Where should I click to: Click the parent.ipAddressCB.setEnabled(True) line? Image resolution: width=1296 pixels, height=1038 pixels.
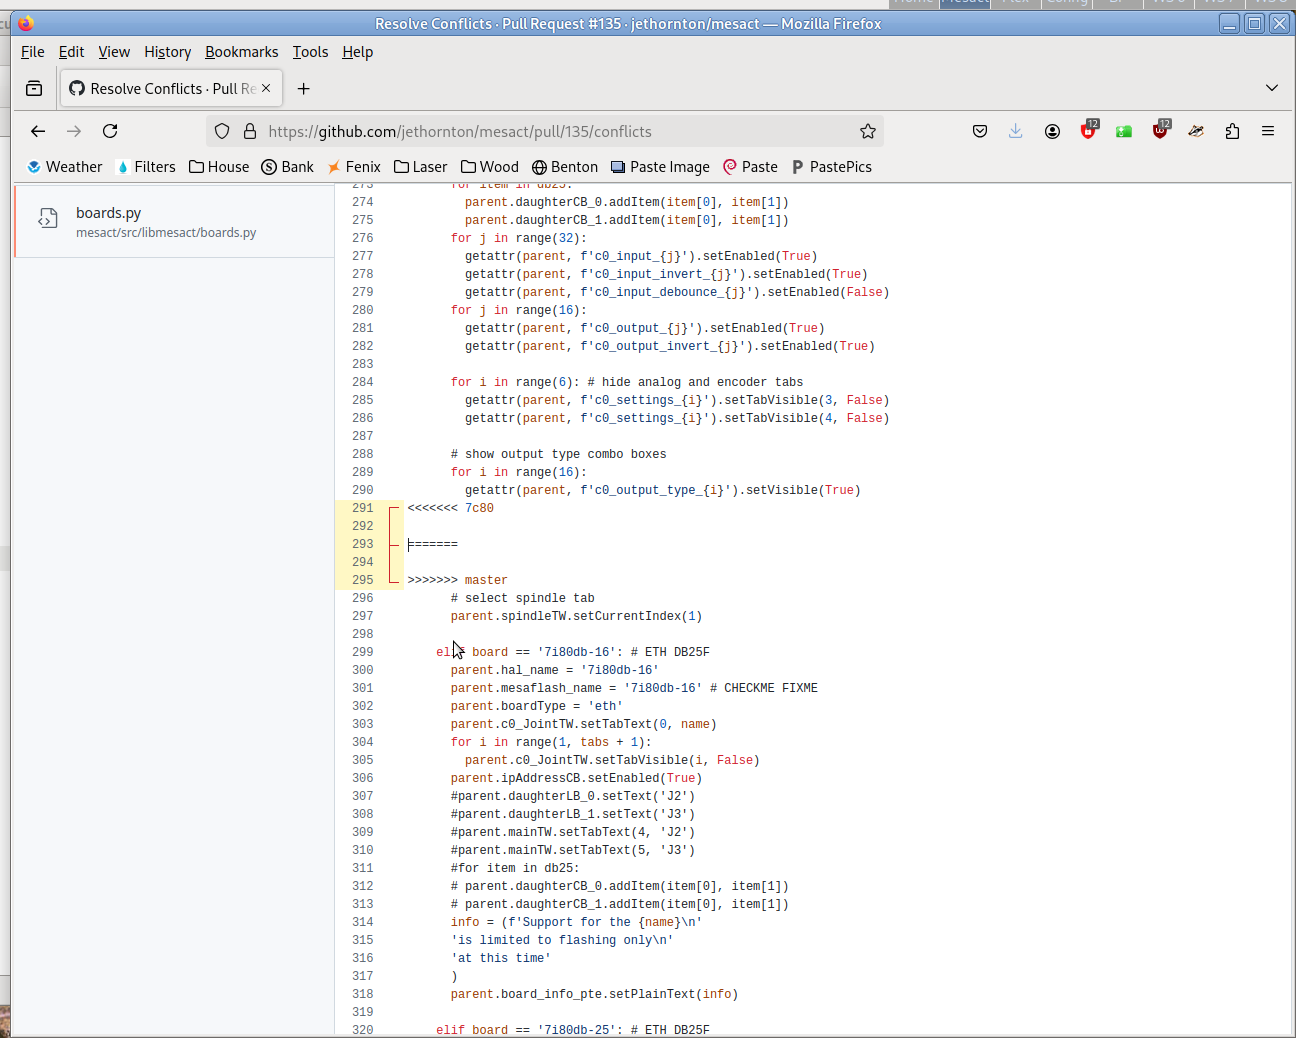[576, 778]
